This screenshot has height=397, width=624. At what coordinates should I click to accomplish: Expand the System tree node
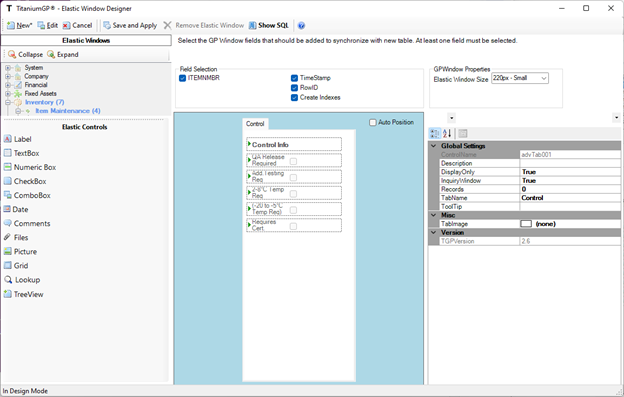[x=8, y=68]
